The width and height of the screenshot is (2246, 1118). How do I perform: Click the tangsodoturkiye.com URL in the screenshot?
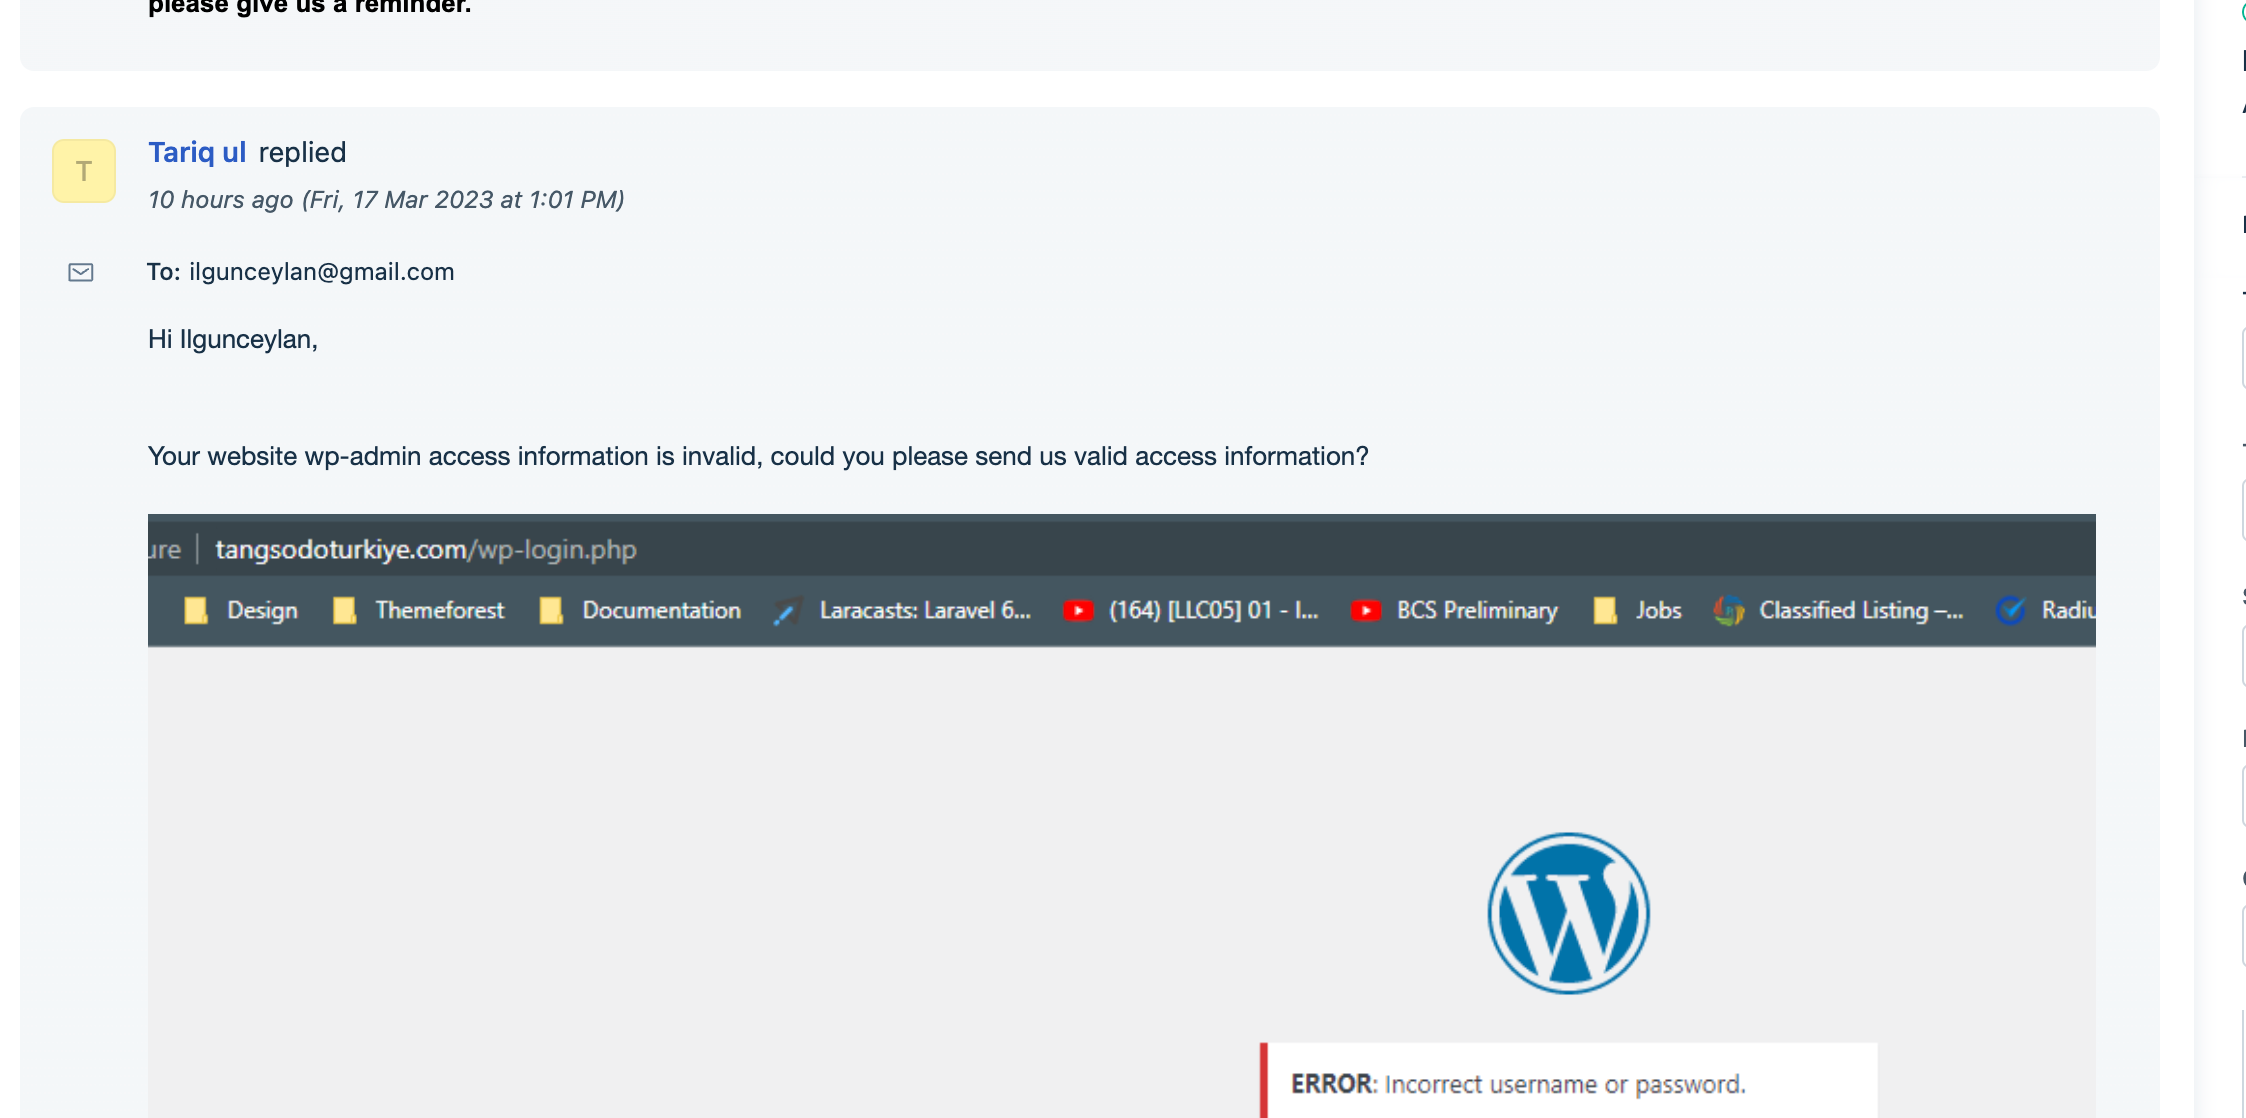(426, 549)
